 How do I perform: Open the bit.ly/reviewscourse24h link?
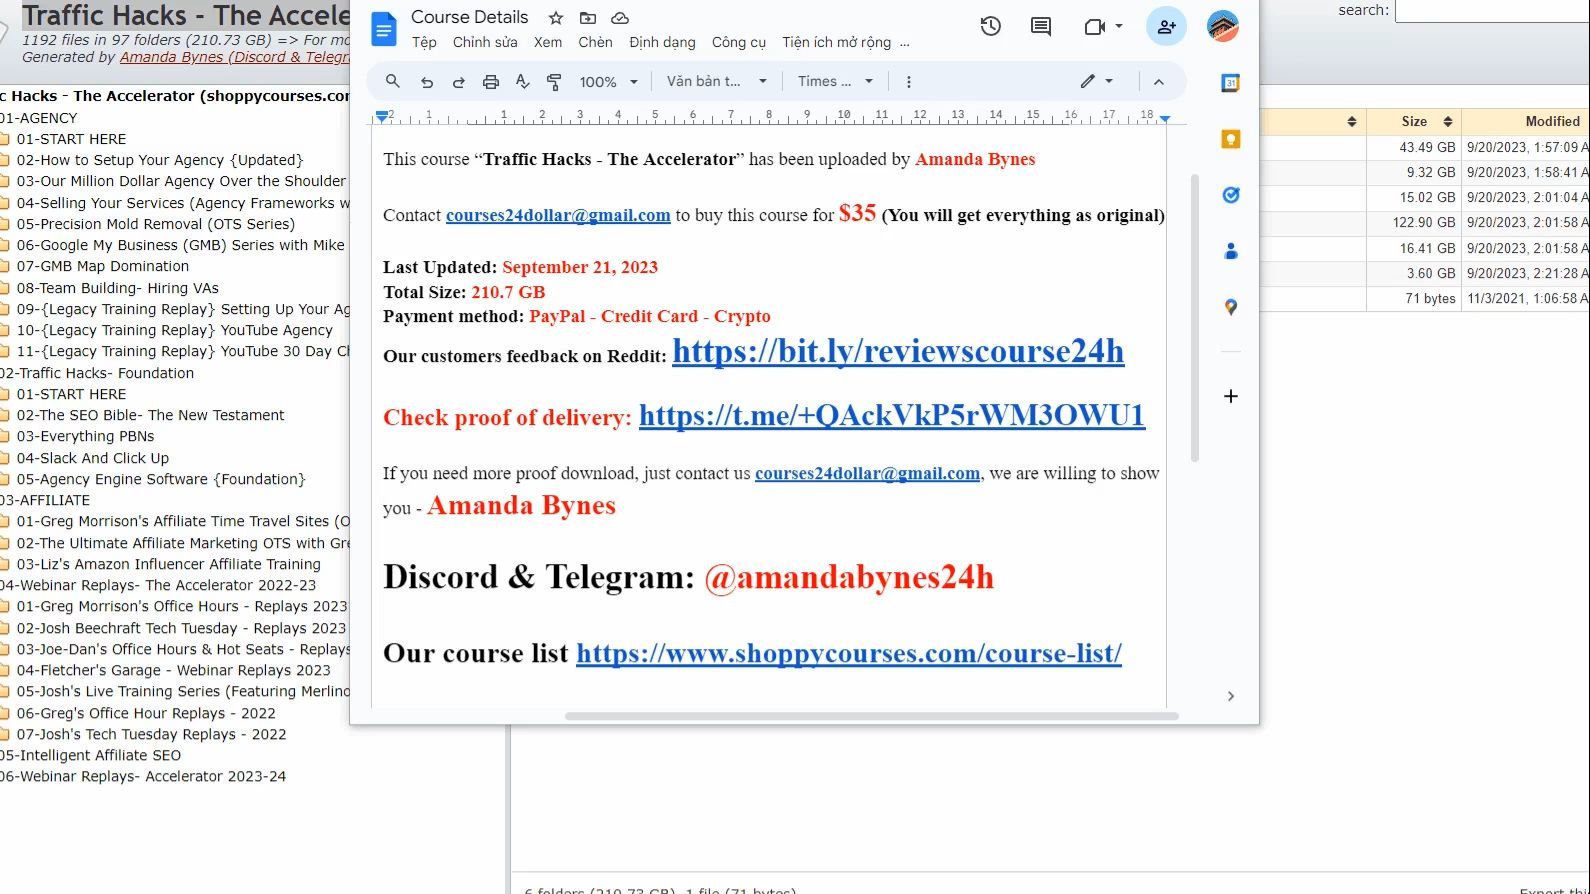[x=898, y=351]
